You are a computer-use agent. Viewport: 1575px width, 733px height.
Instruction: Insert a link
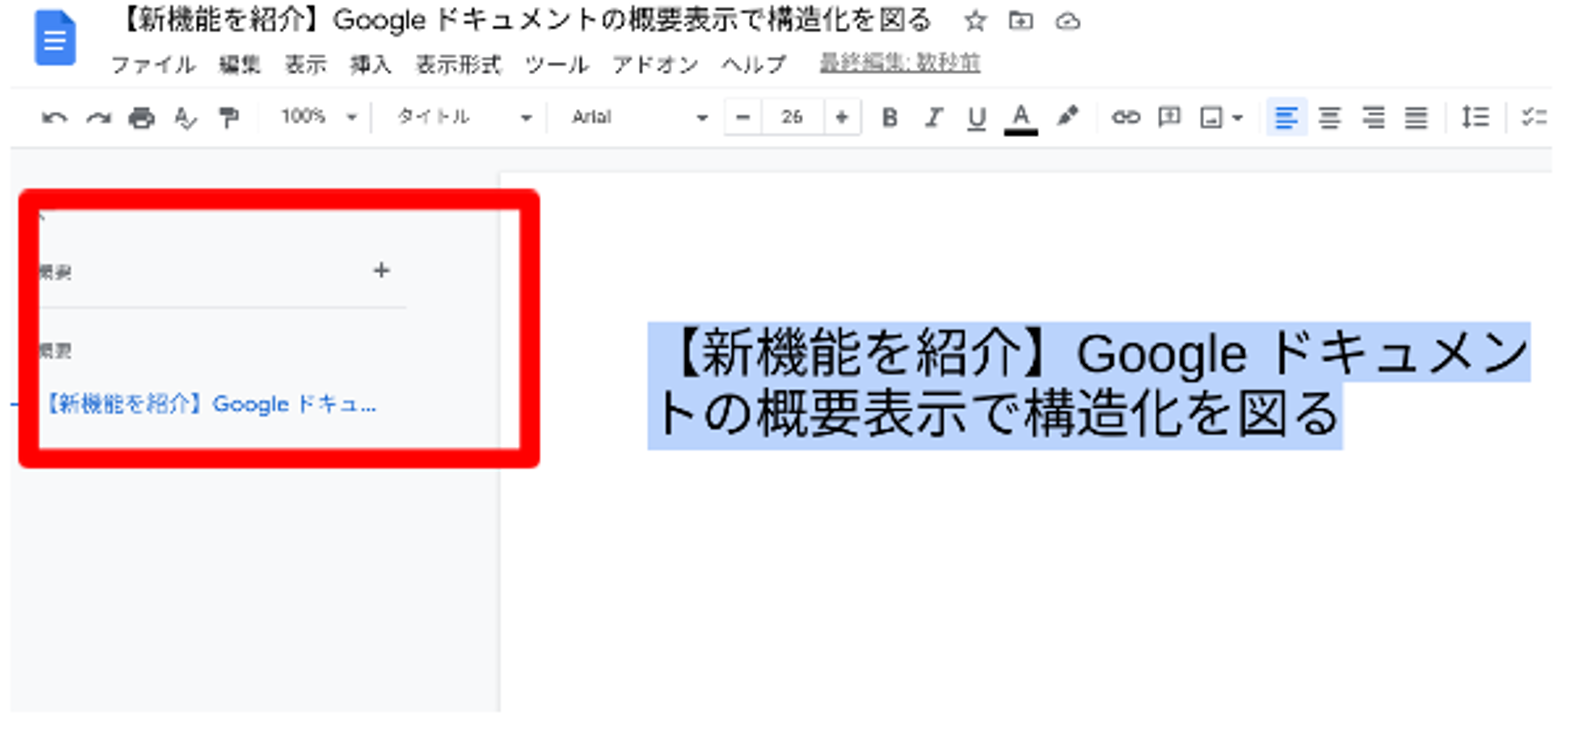click(x=1126, y=117)
